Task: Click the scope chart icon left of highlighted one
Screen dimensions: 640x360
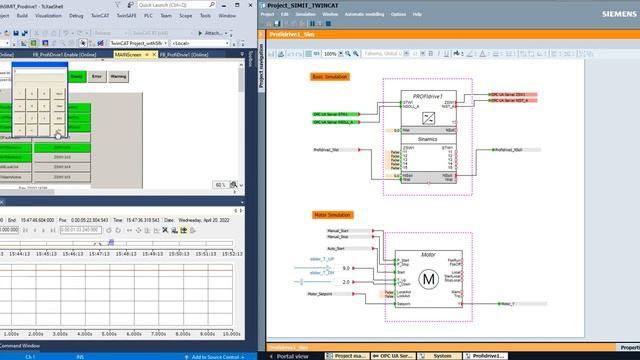Action: point(174,230)
